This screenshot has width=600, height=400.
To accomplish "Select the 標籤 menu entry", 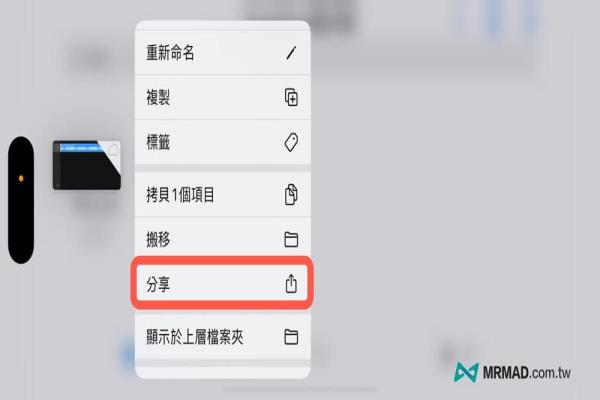I will coord(223,142).
